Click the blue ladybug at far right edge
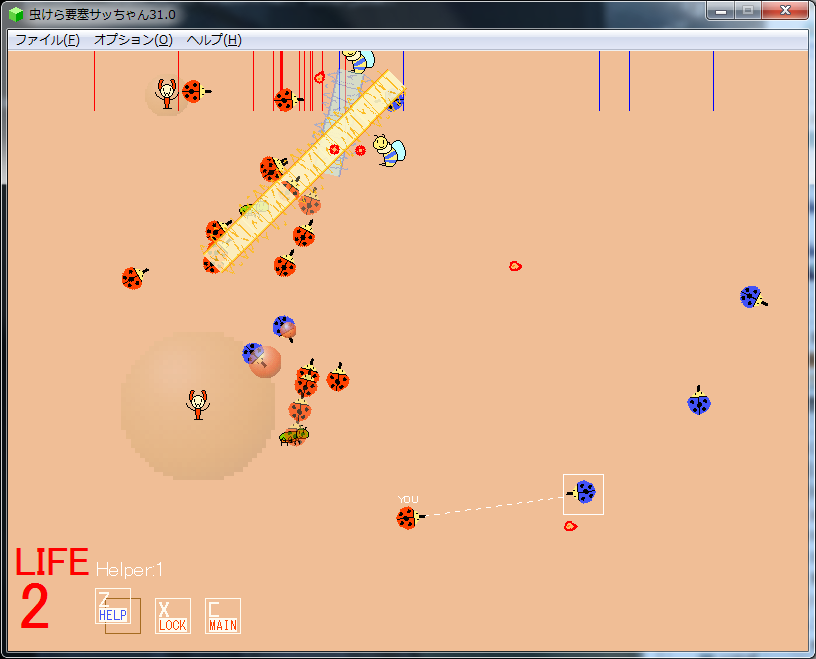 (x=753, y=297)
